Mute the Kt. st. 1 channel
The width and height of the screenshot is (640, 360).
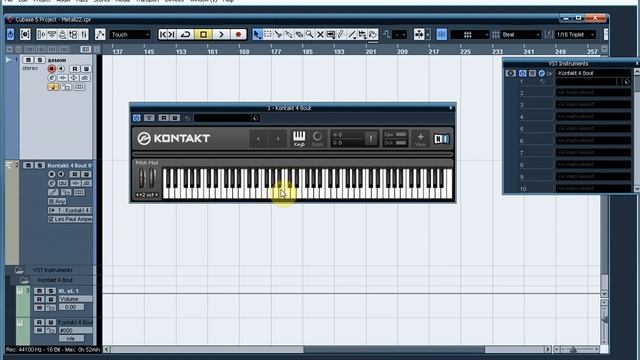pos(39,291)
